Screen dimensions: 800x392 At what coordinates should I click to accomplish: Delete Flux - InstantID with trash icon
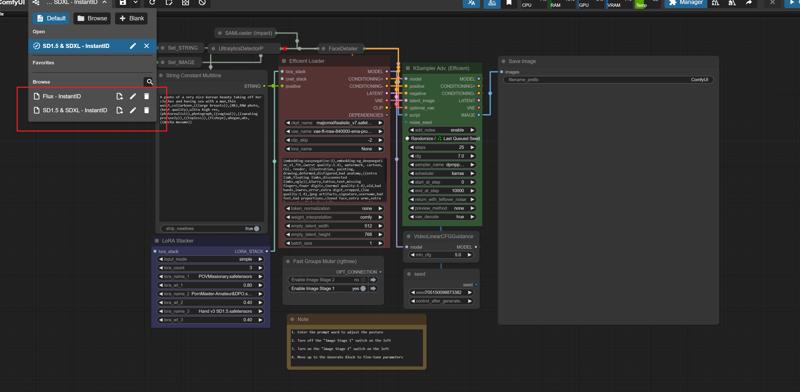pyautogui.click(x=146, y=96)
